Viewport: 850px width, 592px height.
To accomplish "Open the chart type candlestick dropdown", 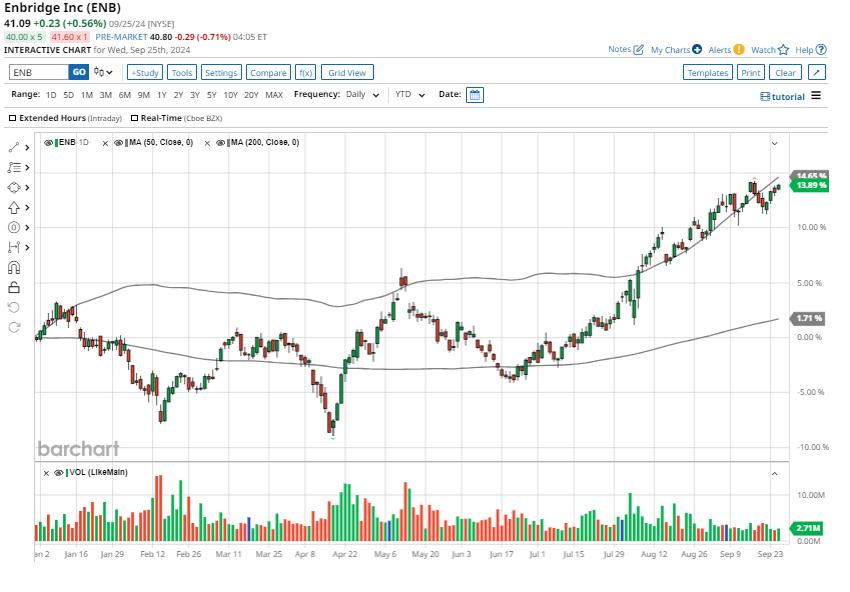I will [x=103, y=72].
